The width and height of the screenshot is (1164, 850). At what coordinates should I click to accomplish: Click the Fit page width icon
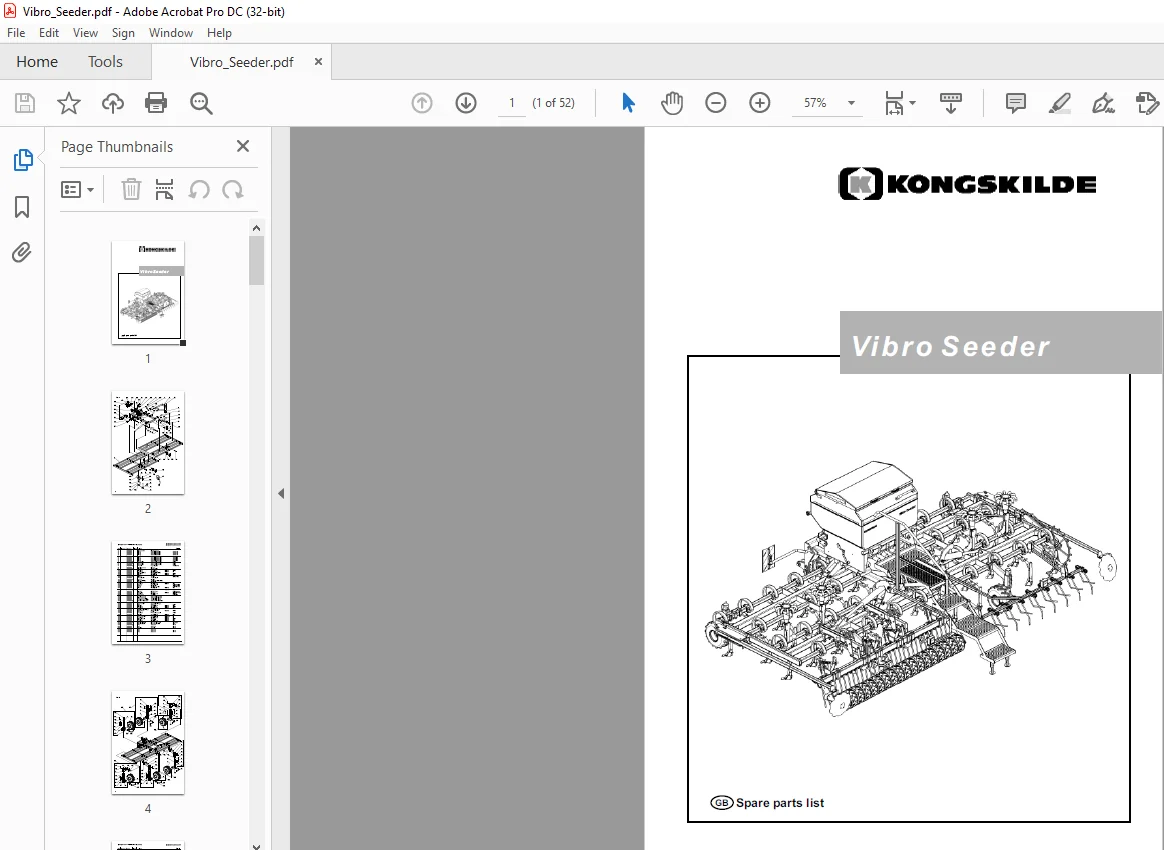click(894, 103)
